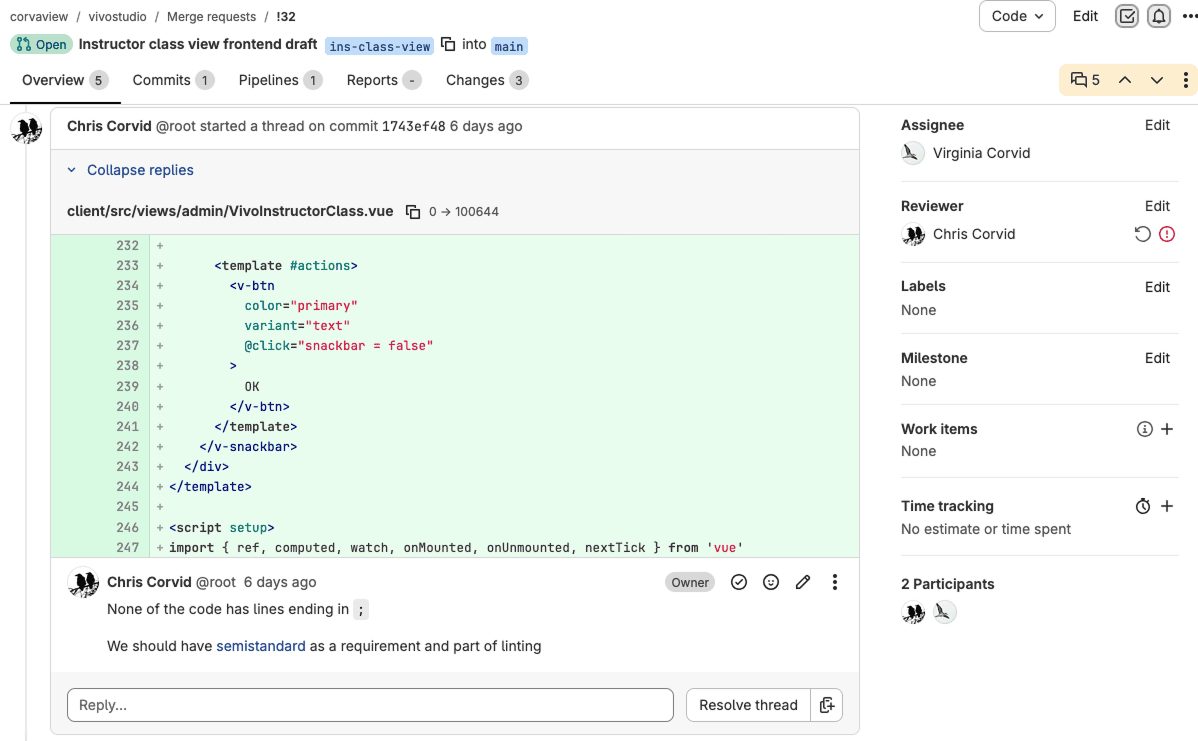
Task: Open comment more actions menu
Action: coord(834,582)
